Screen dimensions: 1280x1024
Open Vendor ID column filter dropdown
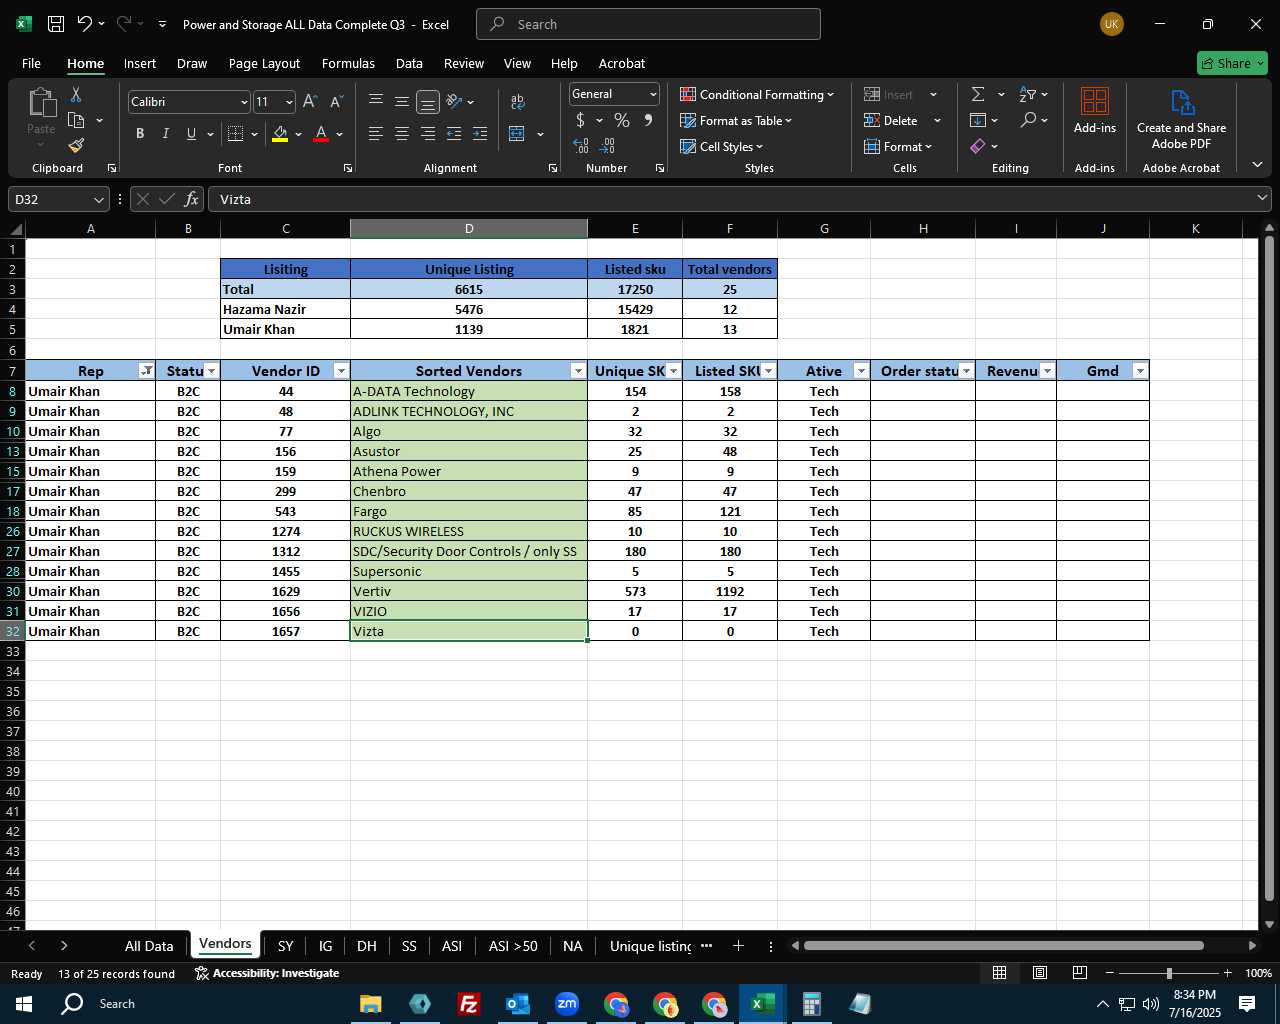[341, 371]
